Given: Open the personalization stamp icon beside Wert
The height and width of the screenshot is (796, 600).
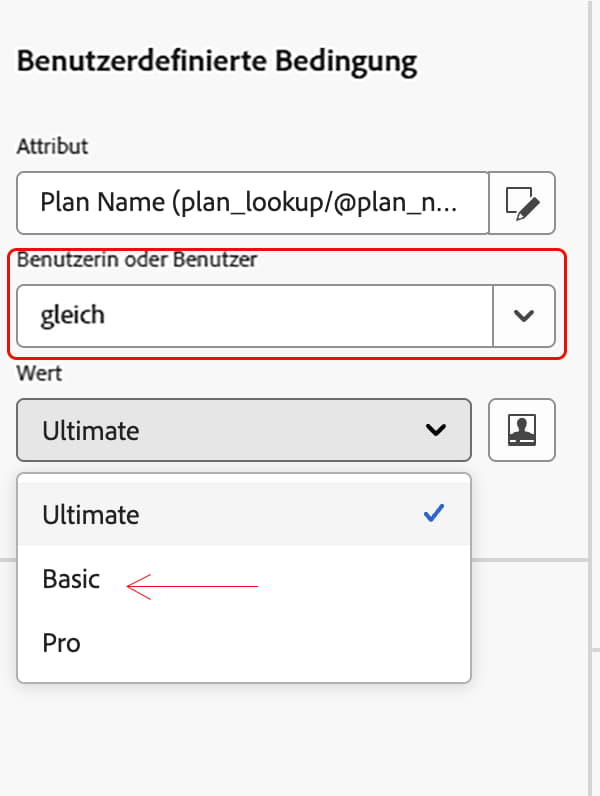Looking at the screenshot, I should click(x=522, y=430).
